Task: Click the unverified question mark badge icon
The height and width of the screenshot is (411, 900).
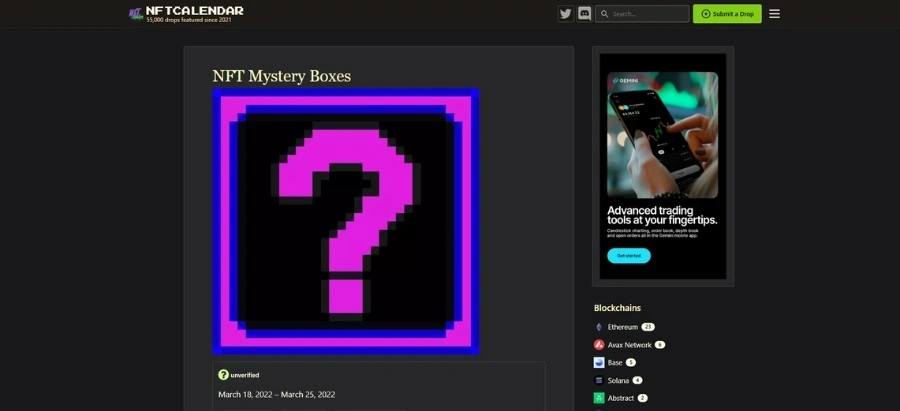Action: click(223, 375)
